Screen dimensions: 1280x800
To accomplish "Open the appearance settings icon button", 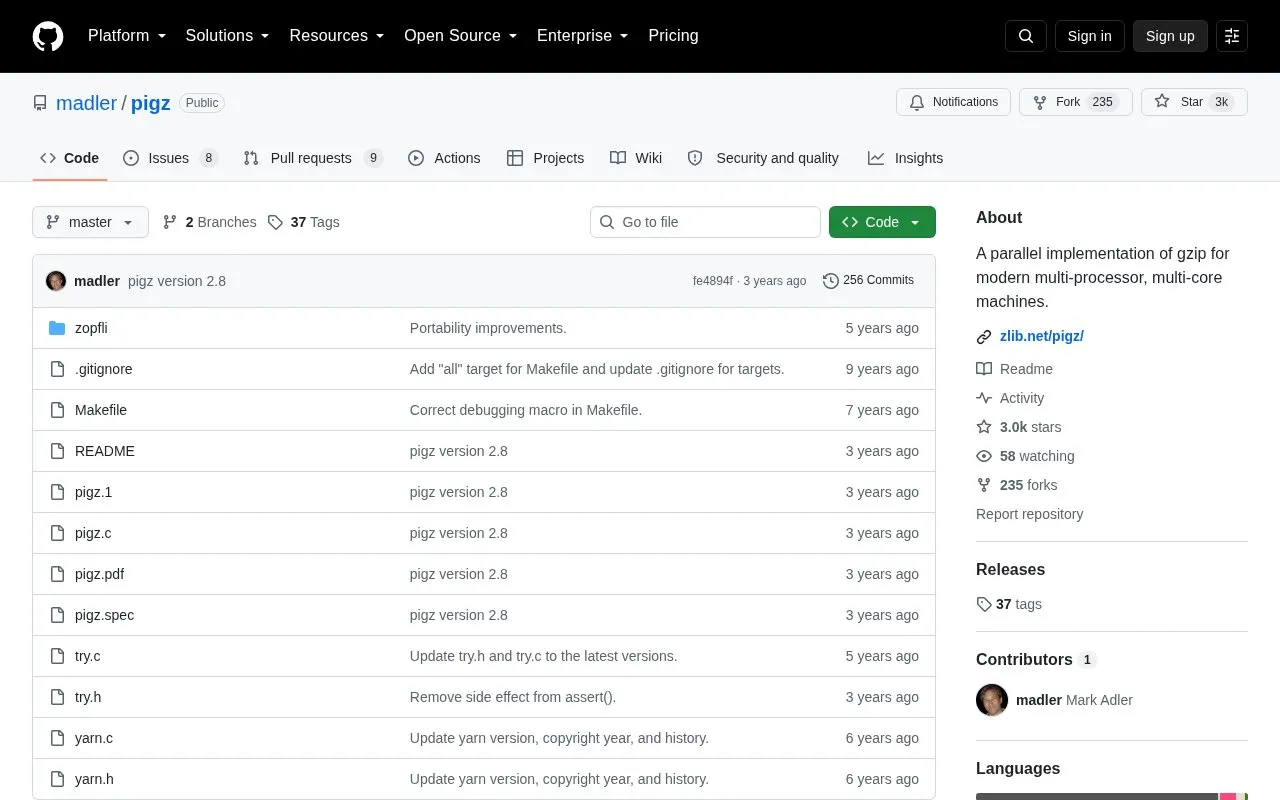I will [x=1232, y=36].
